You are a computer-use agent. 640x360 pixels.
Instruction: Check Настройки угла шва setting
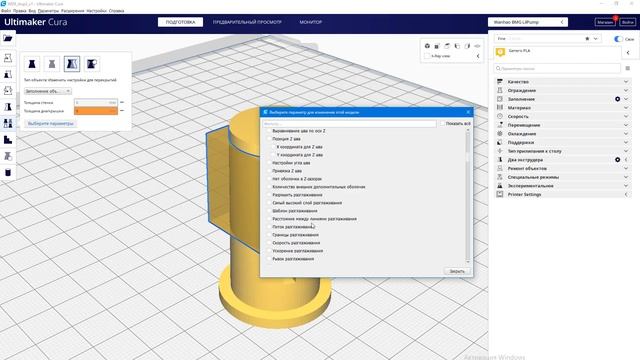[269, 163]
